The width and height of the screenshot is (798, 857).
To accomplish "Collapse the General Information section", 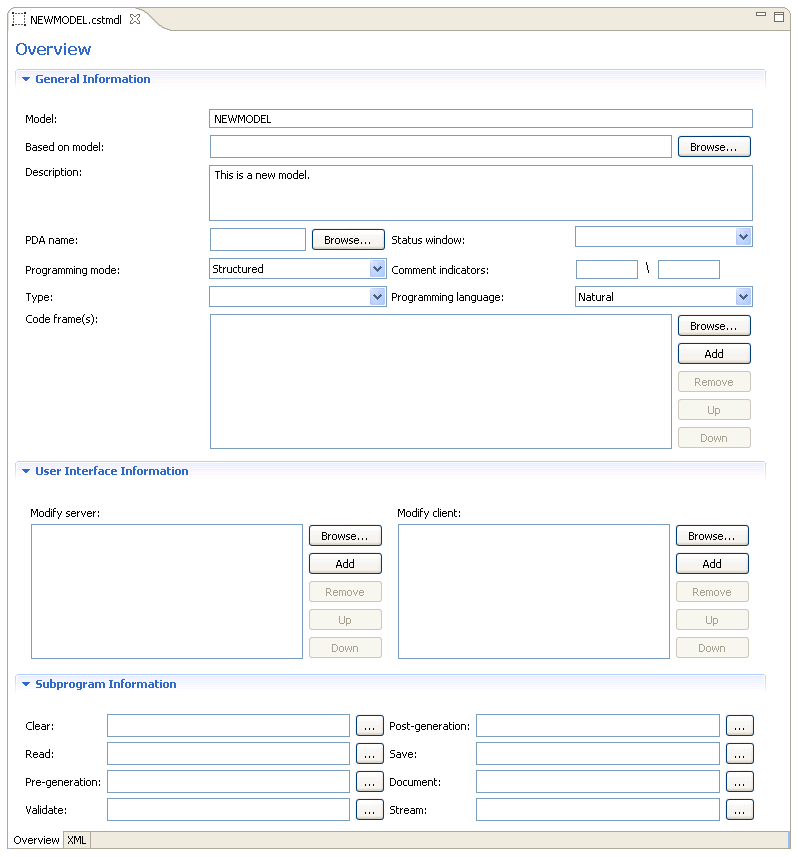I will pos(26,79).
